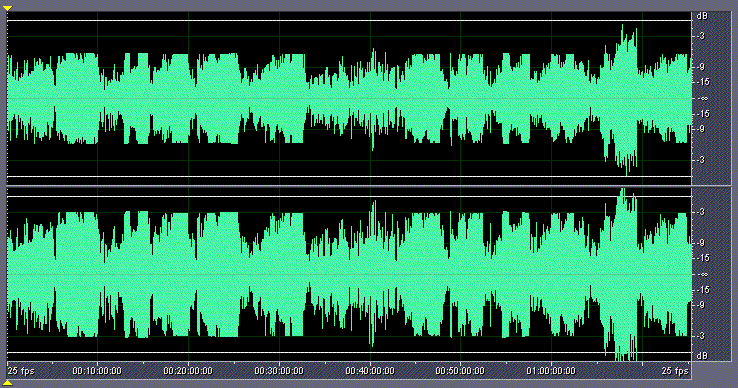Click the upper channel's -∞ center mark on the ruler
Image resolution: width=738 pixels, height=388 pixels.
(703, 98)
